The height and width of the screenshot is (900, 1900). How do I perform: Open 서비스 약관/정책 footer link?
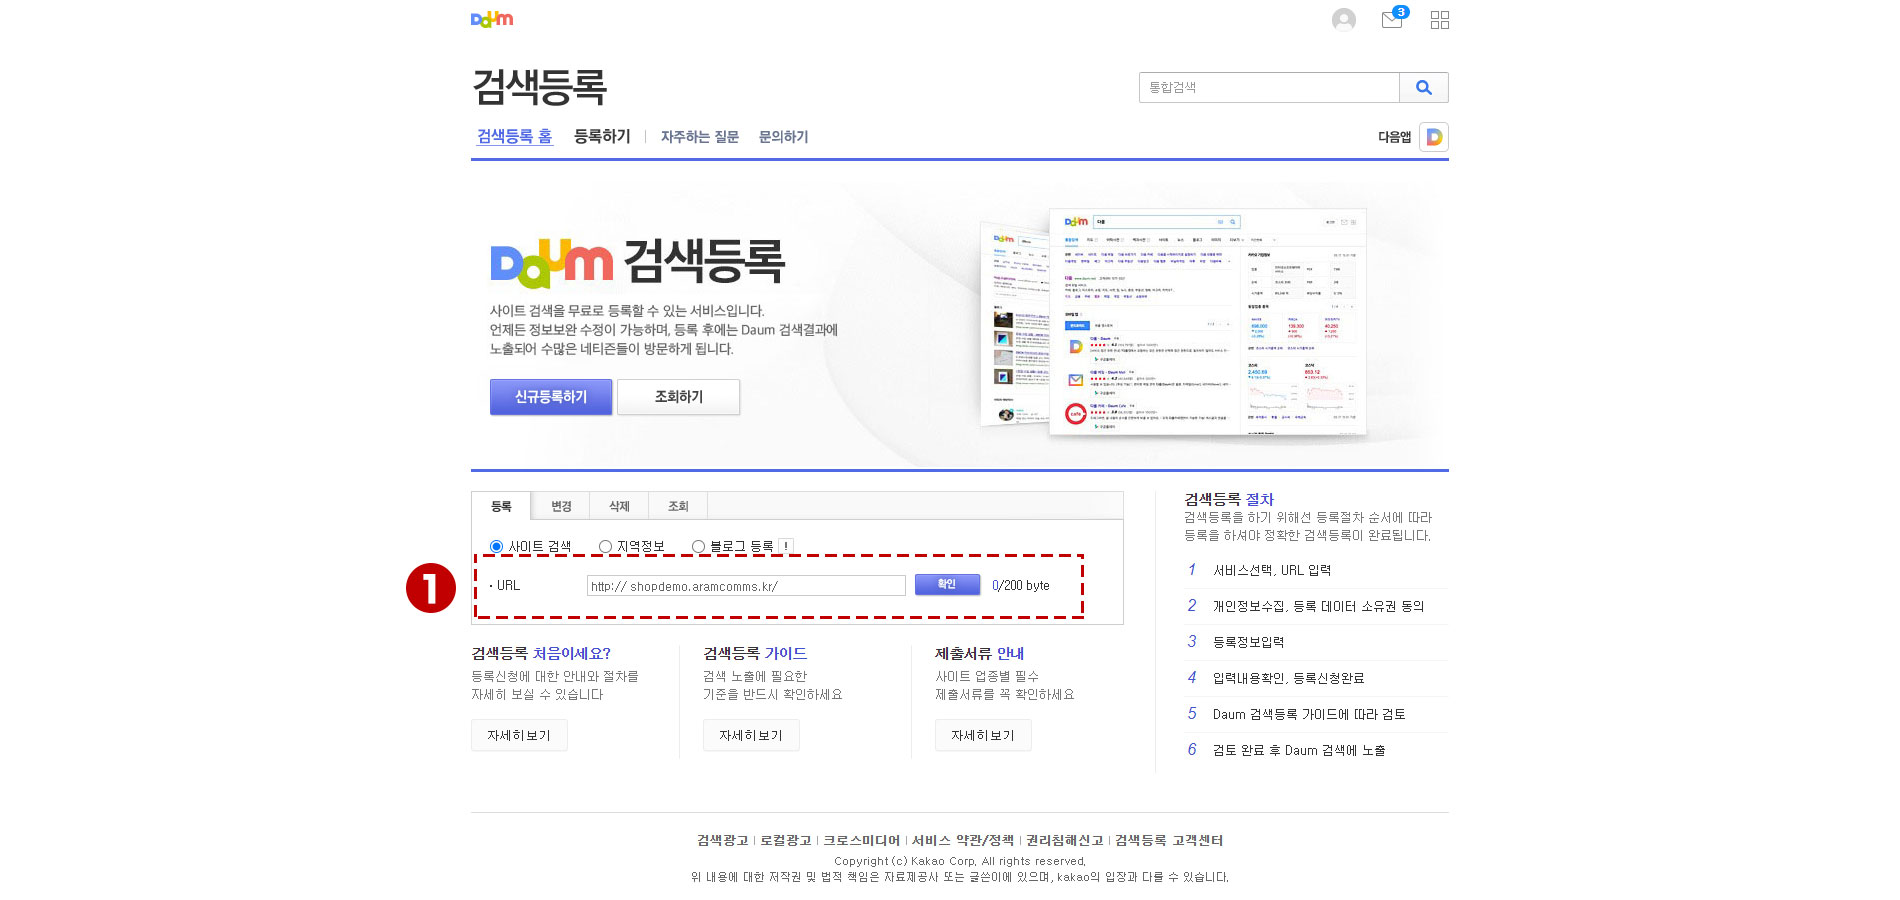963,840
